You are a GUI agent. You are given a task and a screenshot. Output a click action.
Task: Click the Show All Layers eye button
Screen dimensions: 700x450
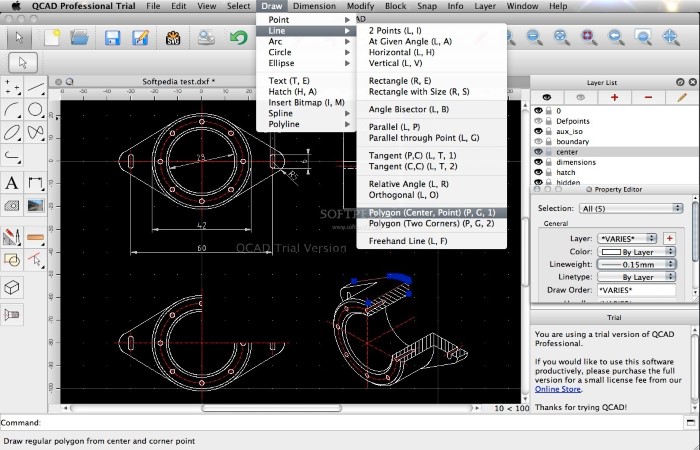pyautogui.click(x=546, y=97)
